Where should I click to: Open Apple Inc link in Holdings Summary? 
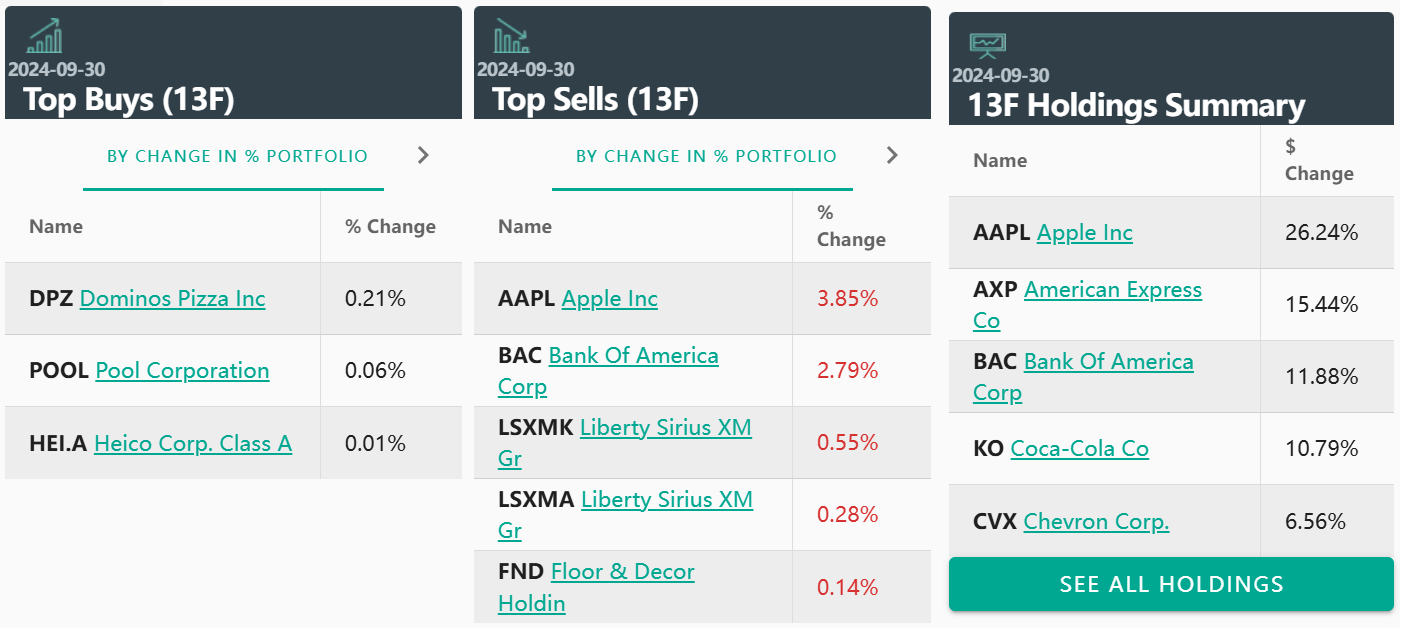tap(1085, 233)
